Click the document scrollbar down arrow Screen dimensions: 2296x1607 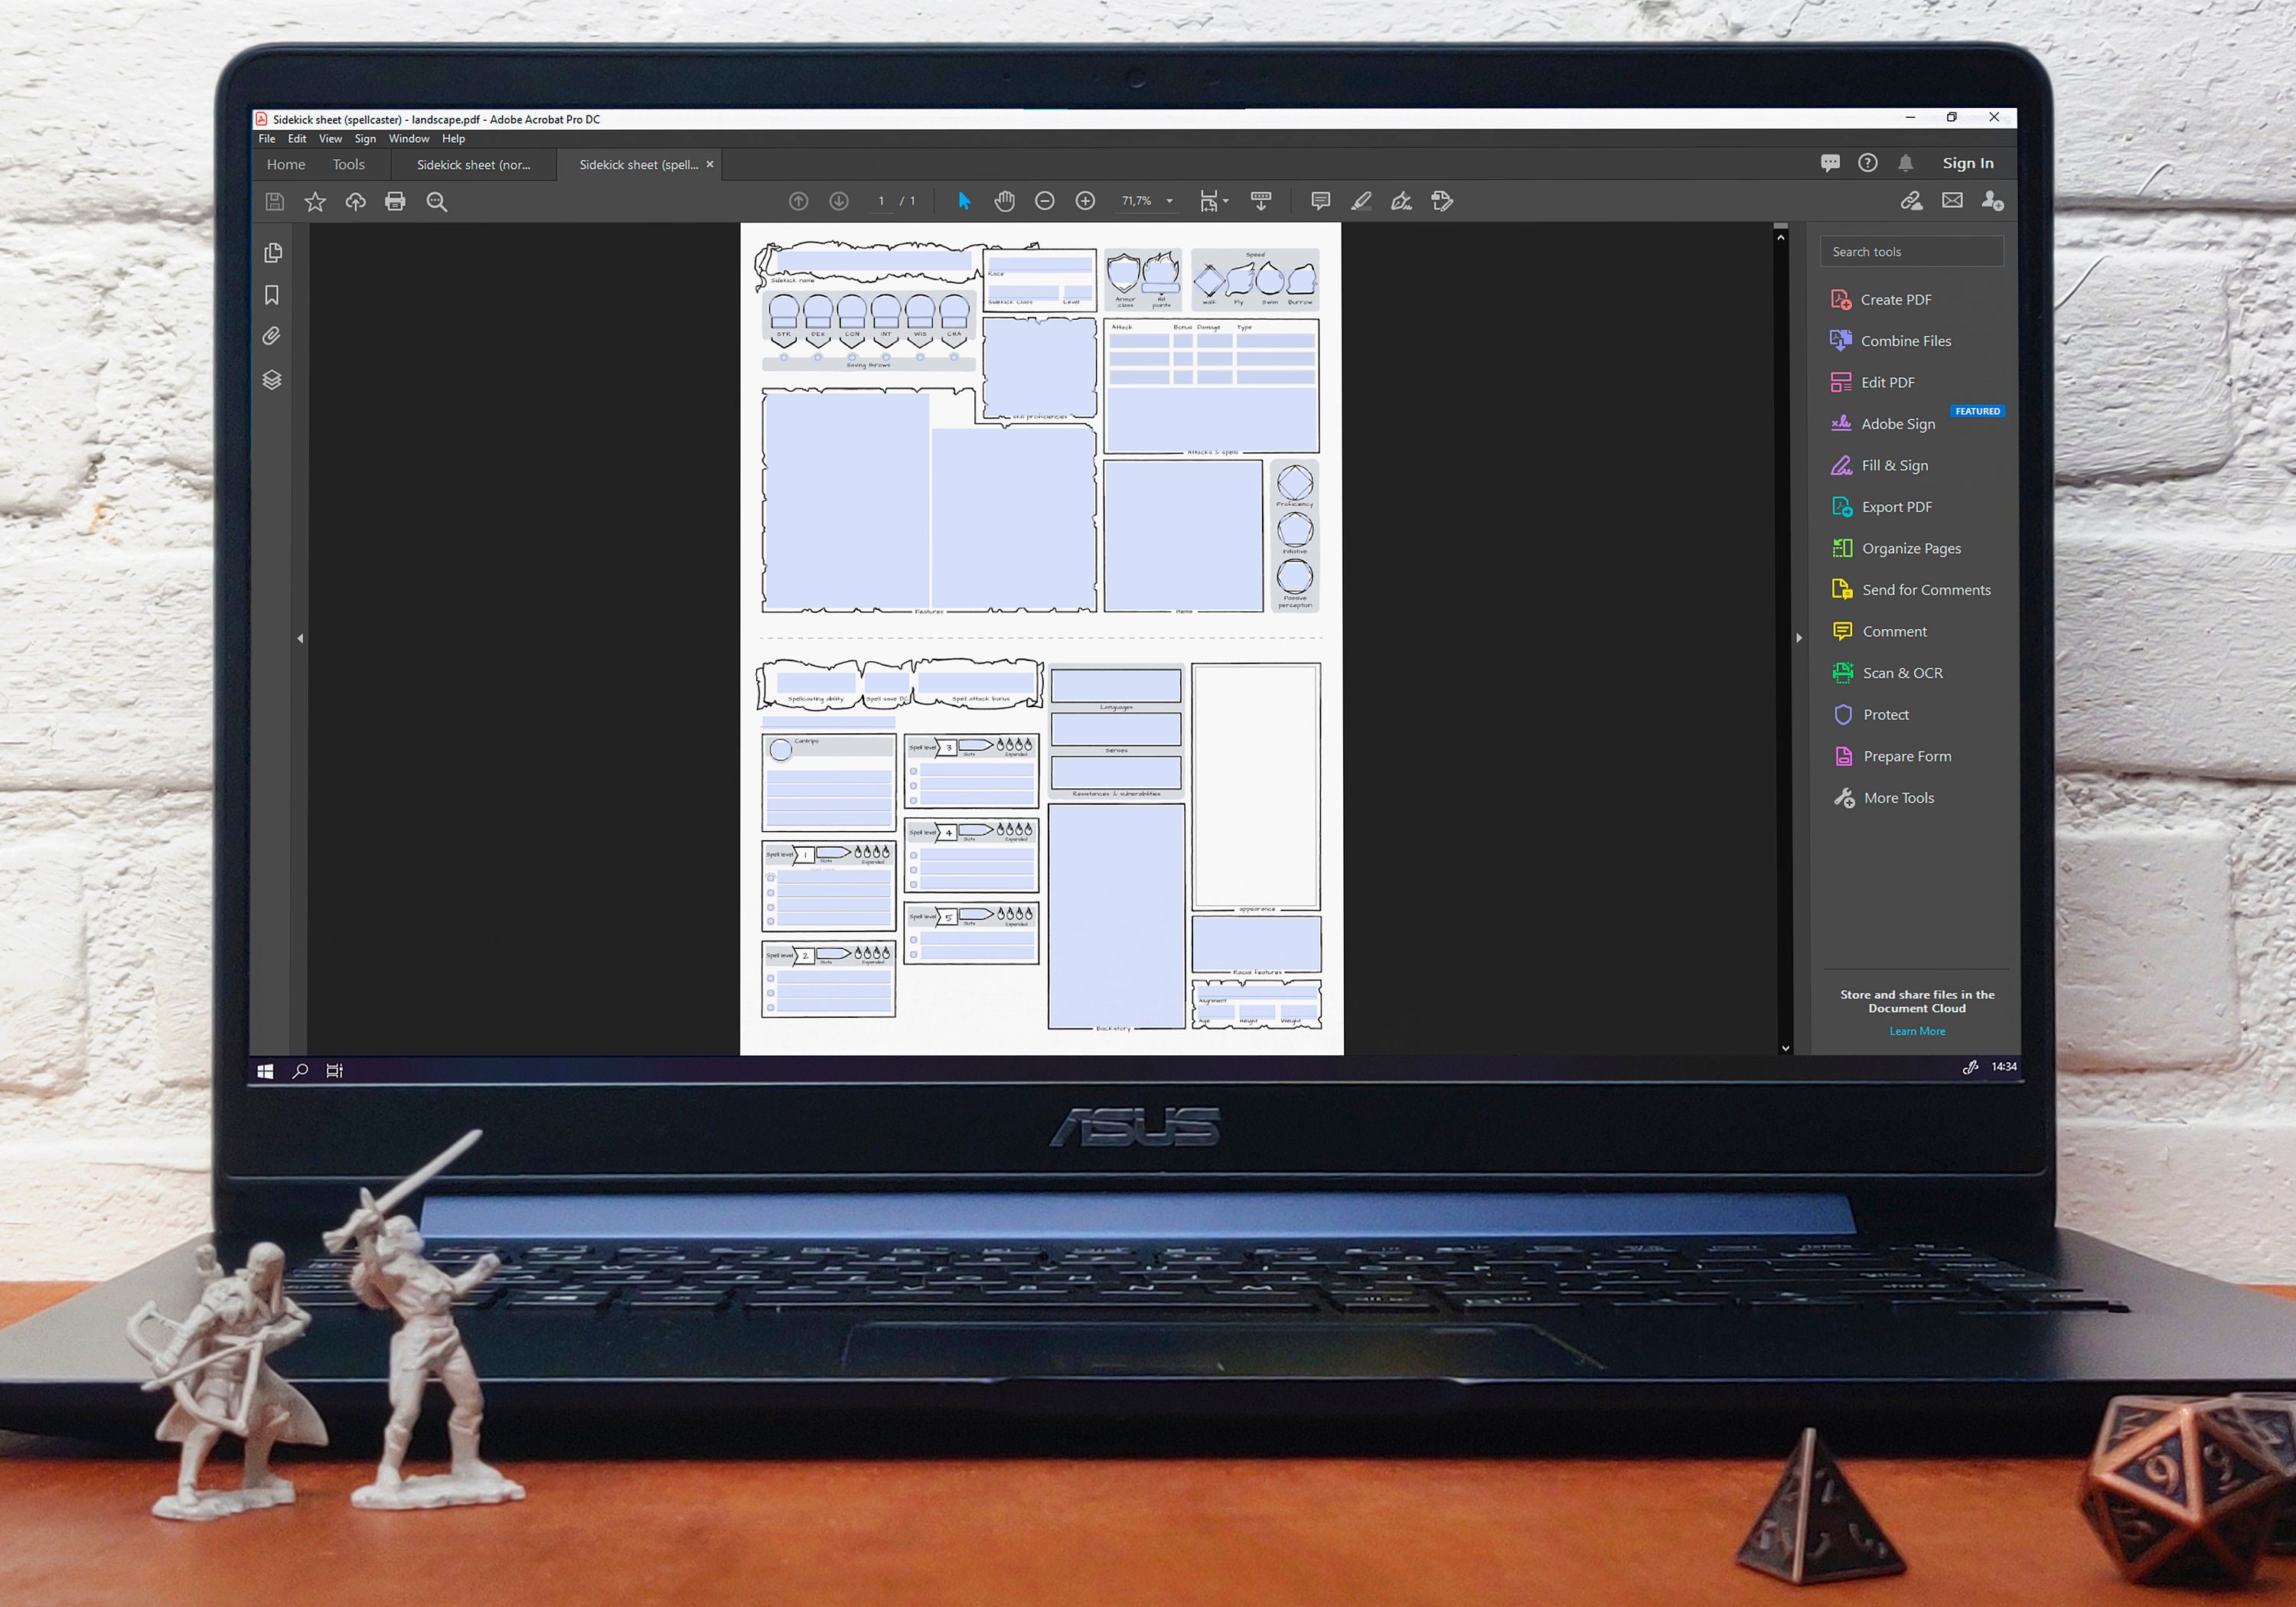pyautogui.click(x=1785, y=1048)
